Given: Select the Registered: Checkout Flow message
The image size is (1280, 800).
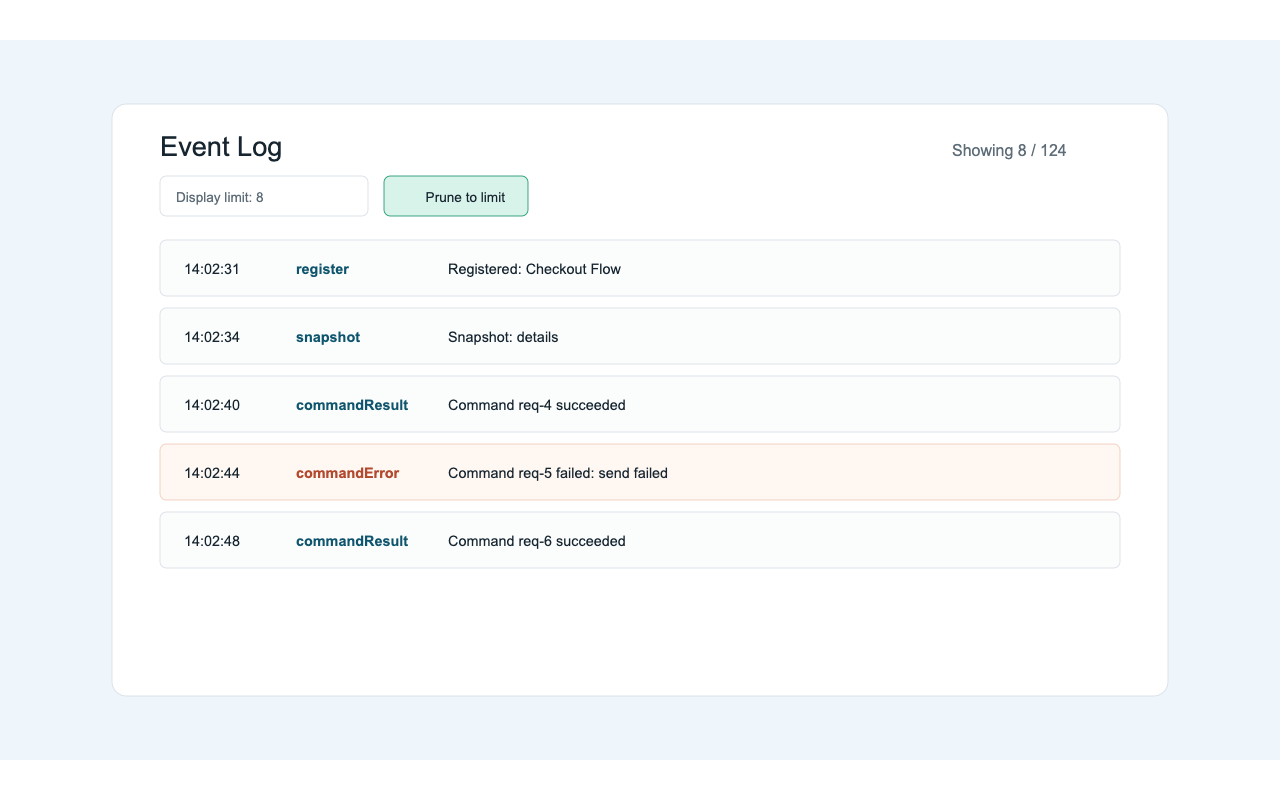Looking at the screenshot, I should 534,268.
